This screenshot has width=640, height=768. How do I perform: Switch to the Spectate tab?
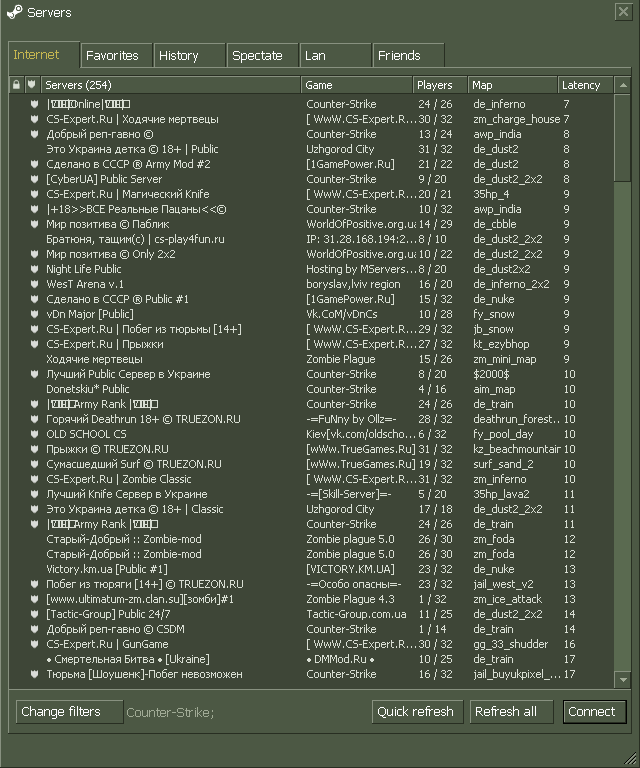pyautogui.click(x=262, y=55)
